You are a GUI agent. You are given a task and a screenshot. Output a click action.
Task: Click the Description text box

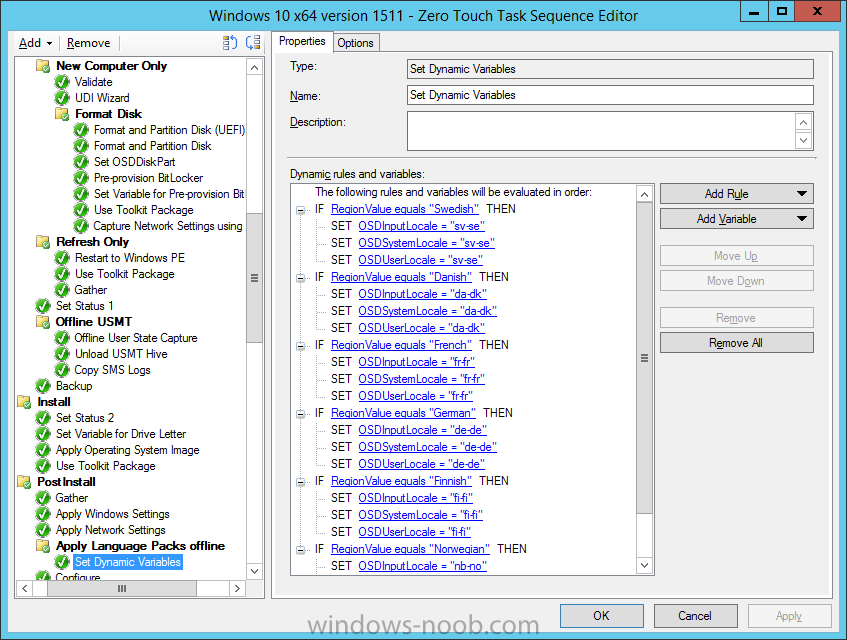[x=601, y=131]
